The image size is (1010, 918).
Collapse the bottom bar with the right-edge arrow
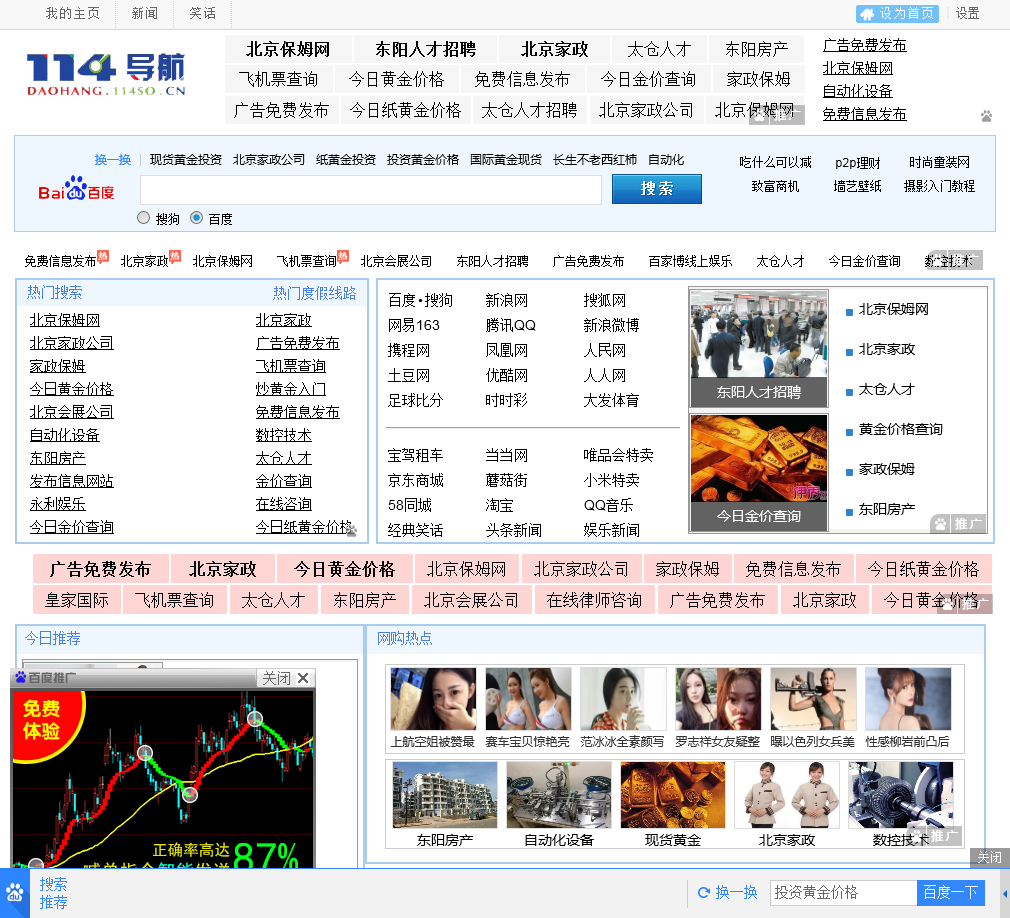[1005, 894]
